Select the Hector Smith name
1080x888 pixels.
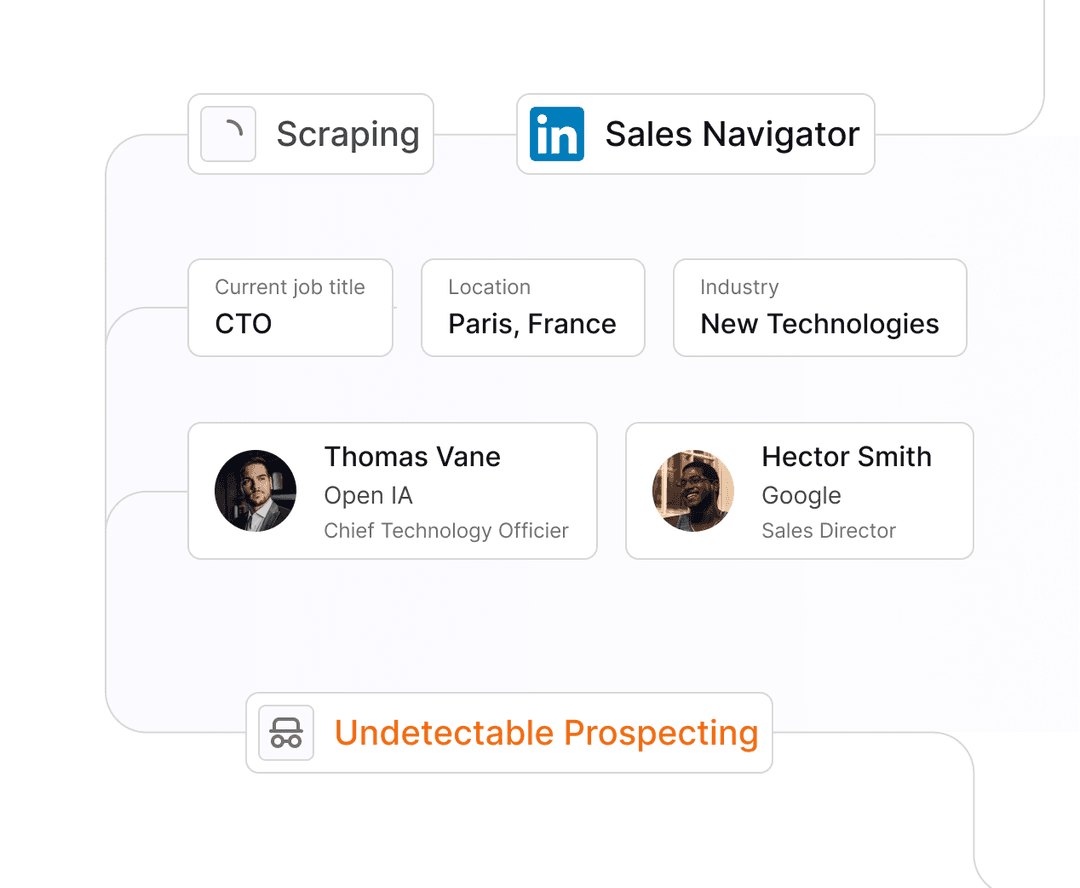[x=847, y=457]
